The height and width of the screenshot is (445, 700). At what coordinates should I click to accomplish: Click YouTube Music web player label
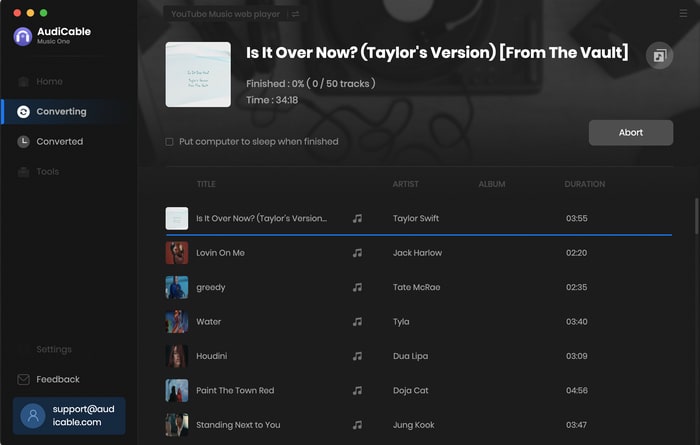tap(225, 14)
